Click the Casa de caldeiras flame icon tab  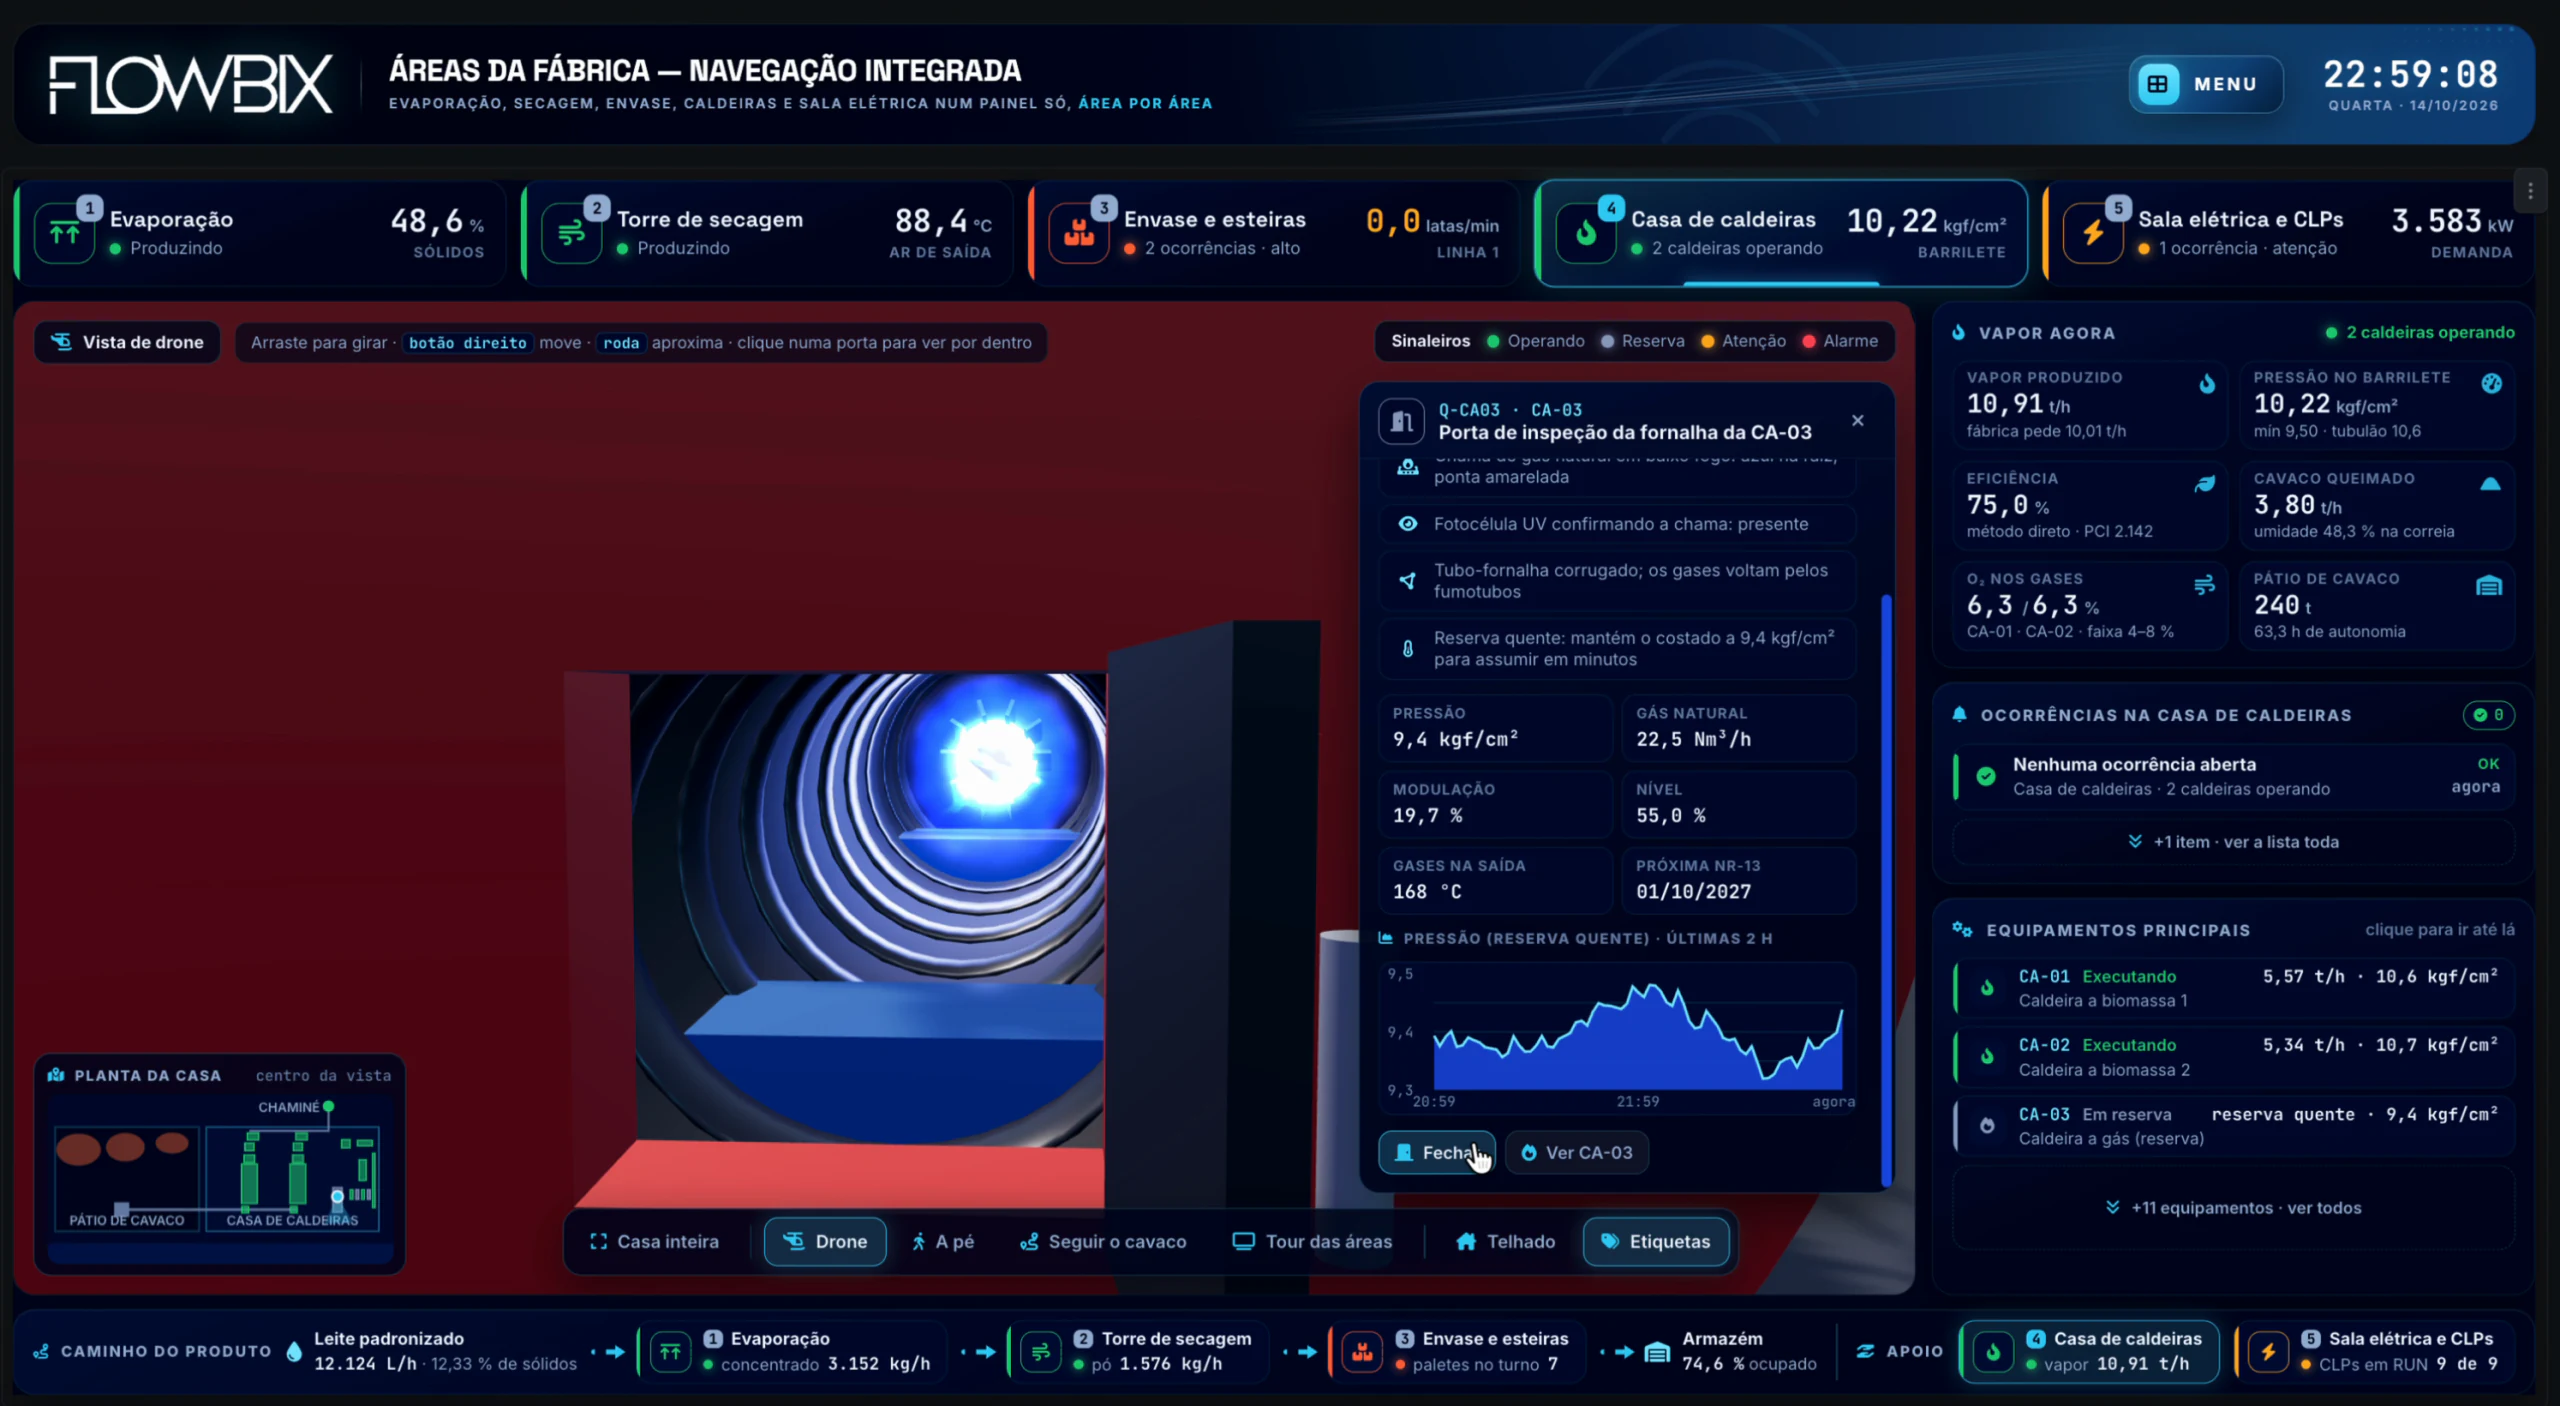pos(1585,234)
